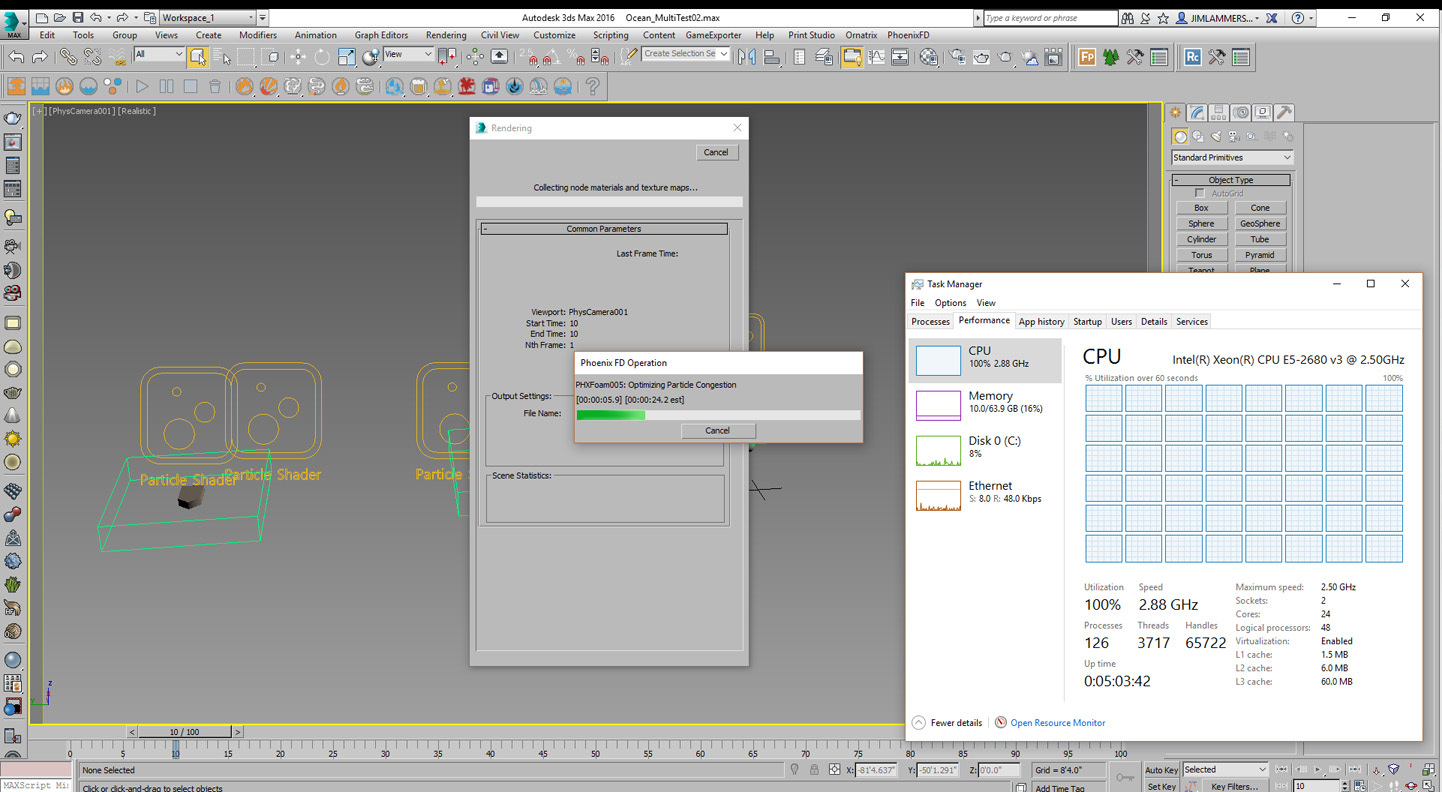Viewport: 1442px width, 792px height.
Task: Open the Selected key filter dropdown
Action: 1225,770
